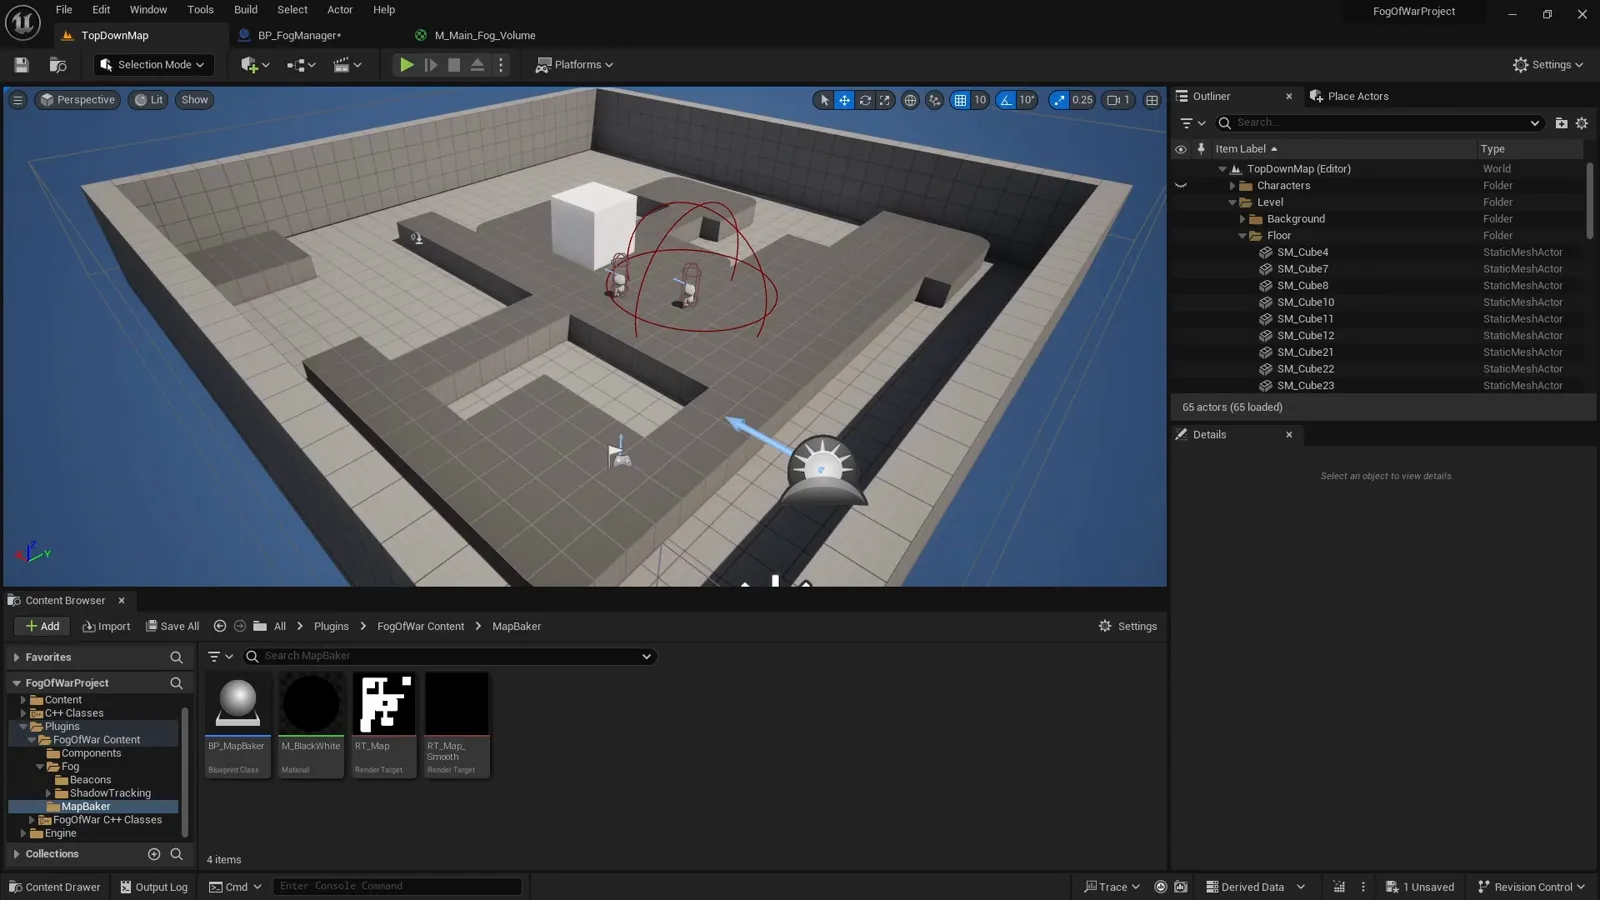This screenshot has height=900, width=1600.
Task: Click the Browse content folder icon in toolbar
Action: [x=58, y=65]
